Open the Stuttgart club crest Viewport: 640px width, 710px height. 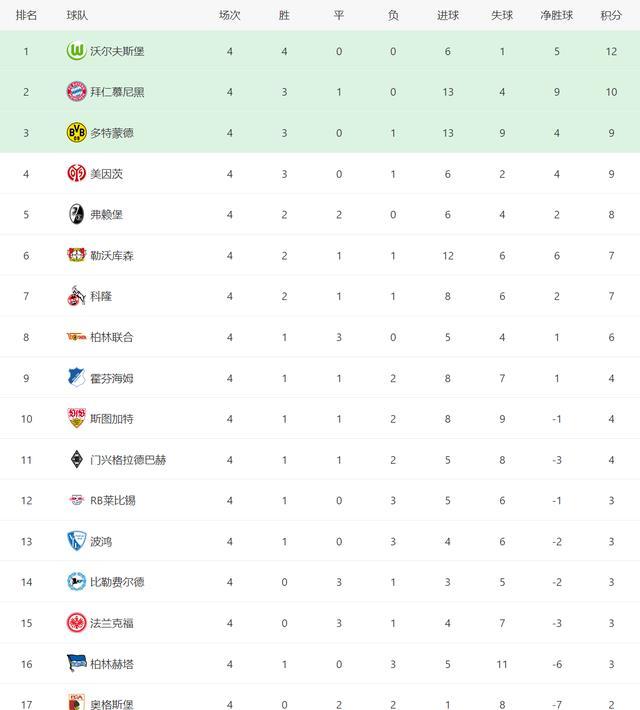pos(76,418)
